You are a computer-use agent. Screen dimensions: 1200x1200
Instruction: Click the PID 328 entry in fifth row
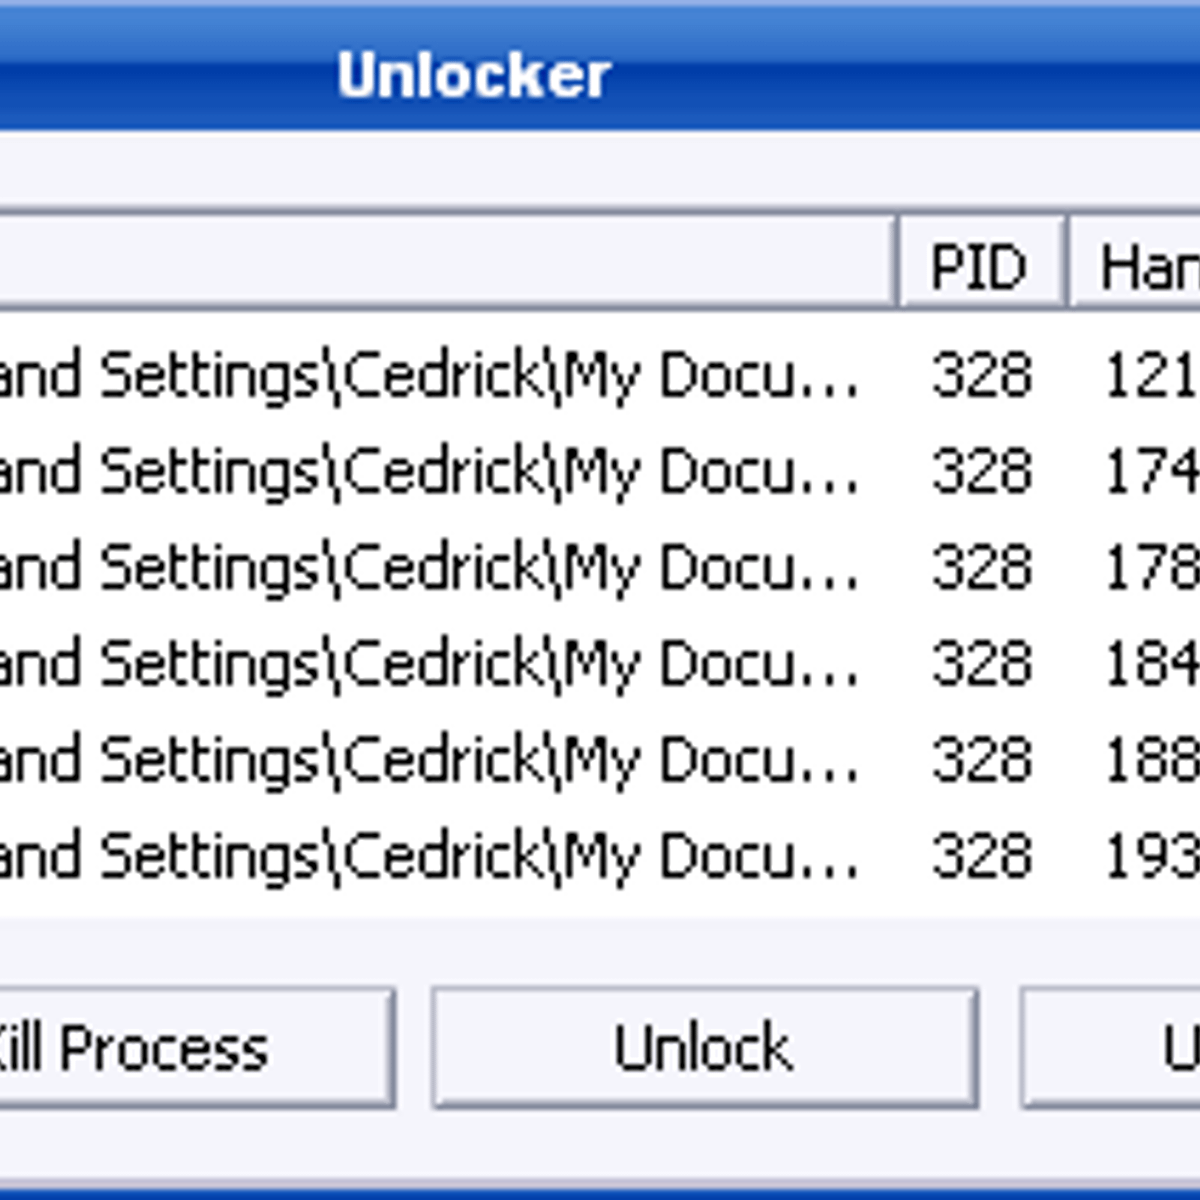click(x=980, y=759)
